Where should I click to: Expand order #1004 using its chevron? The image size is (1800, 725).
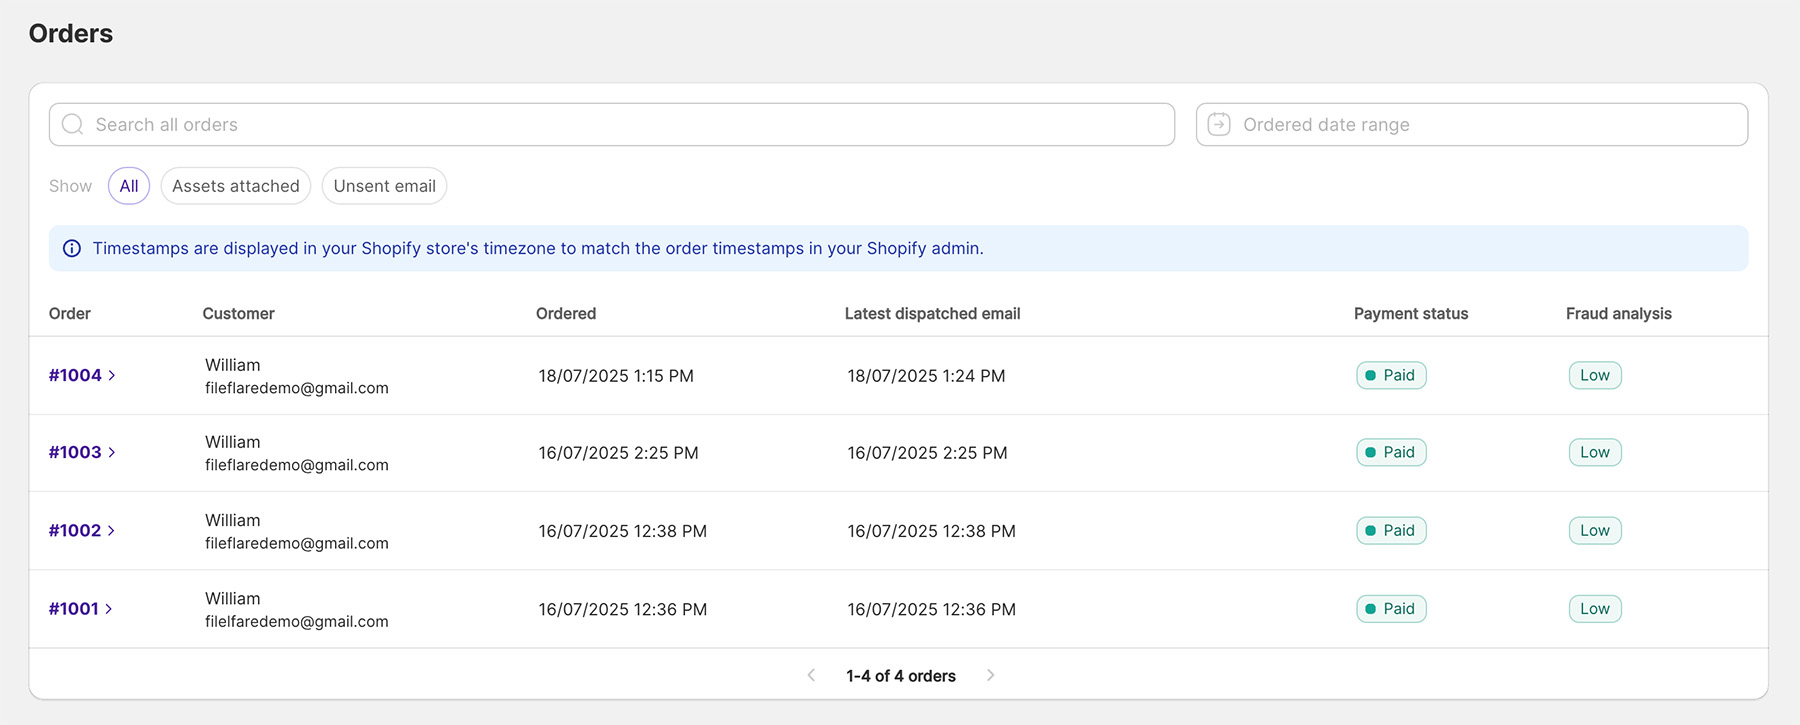pyautogui.click(x=112, y=376)
